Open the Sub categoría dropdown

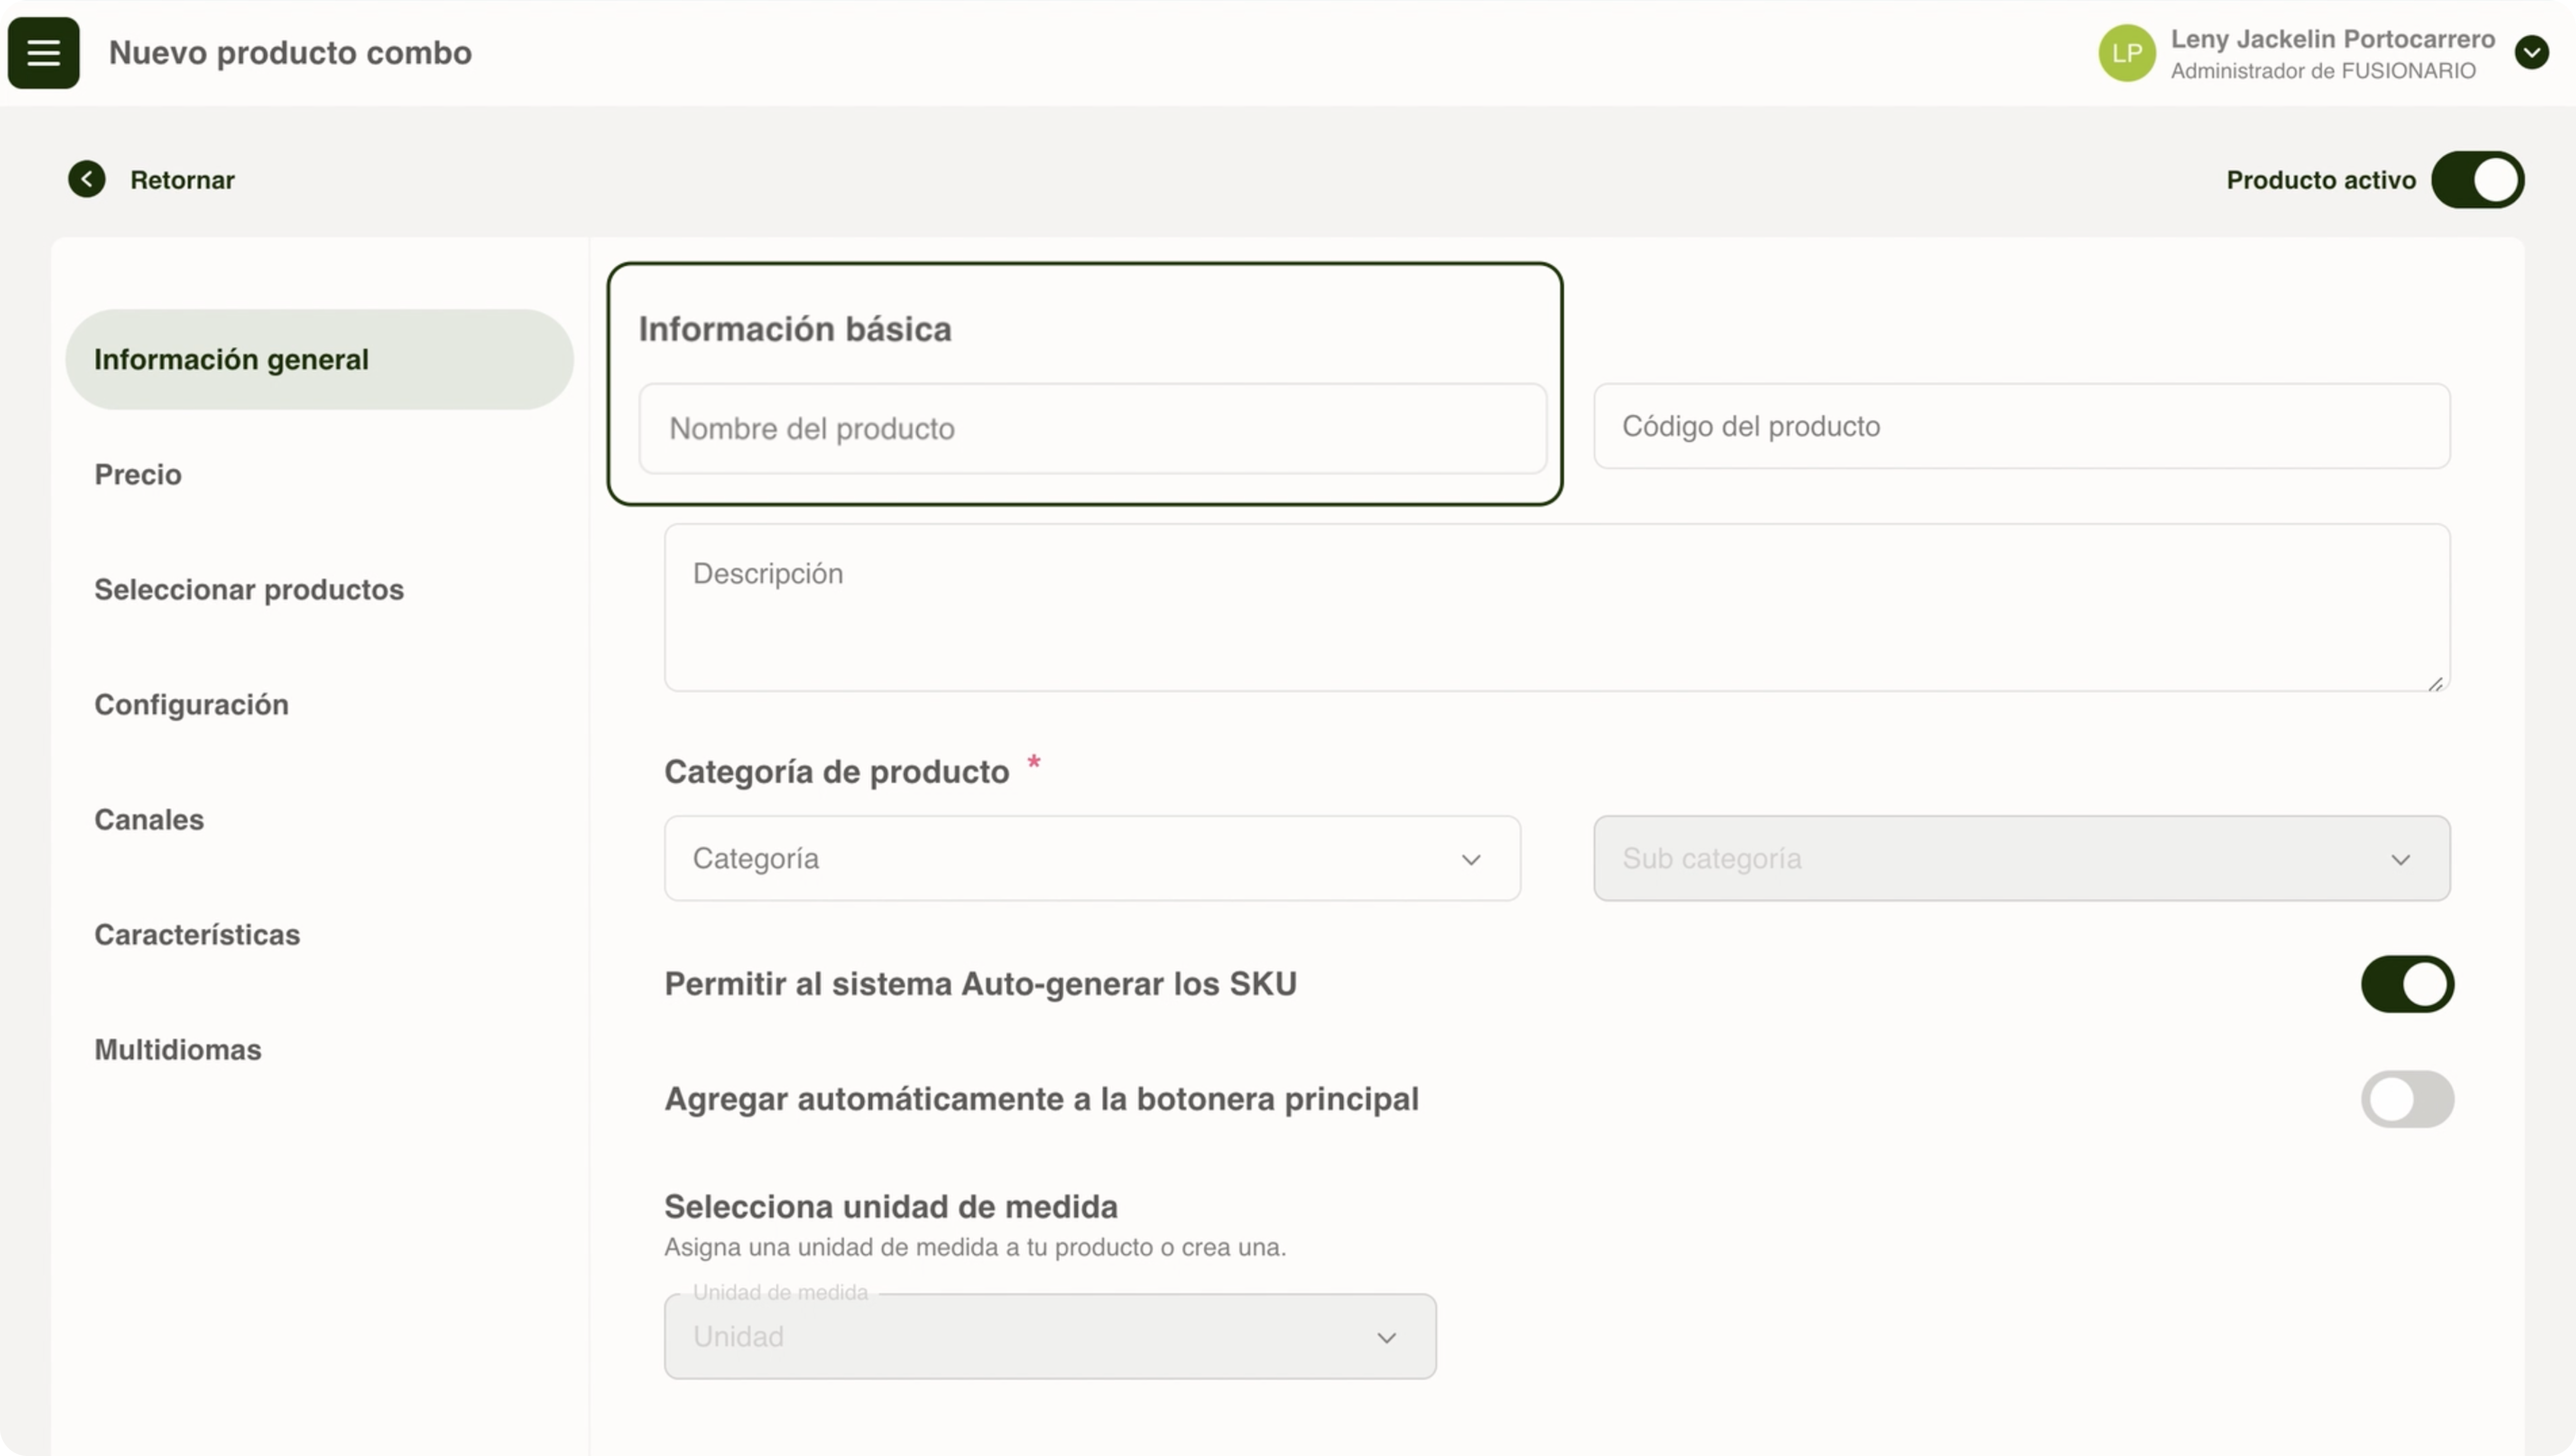2021,858
